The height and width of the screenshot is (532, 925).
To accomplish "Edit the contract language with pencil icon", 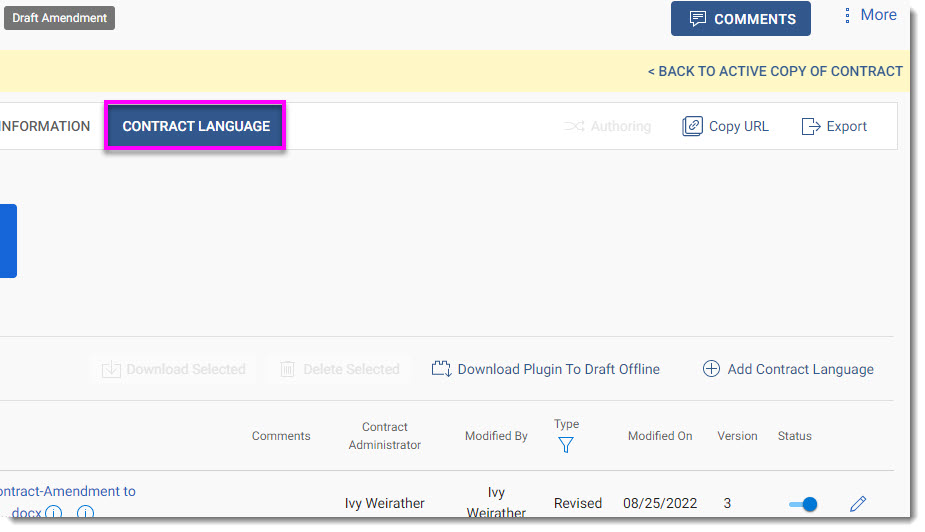I will (x=858, y=504).
